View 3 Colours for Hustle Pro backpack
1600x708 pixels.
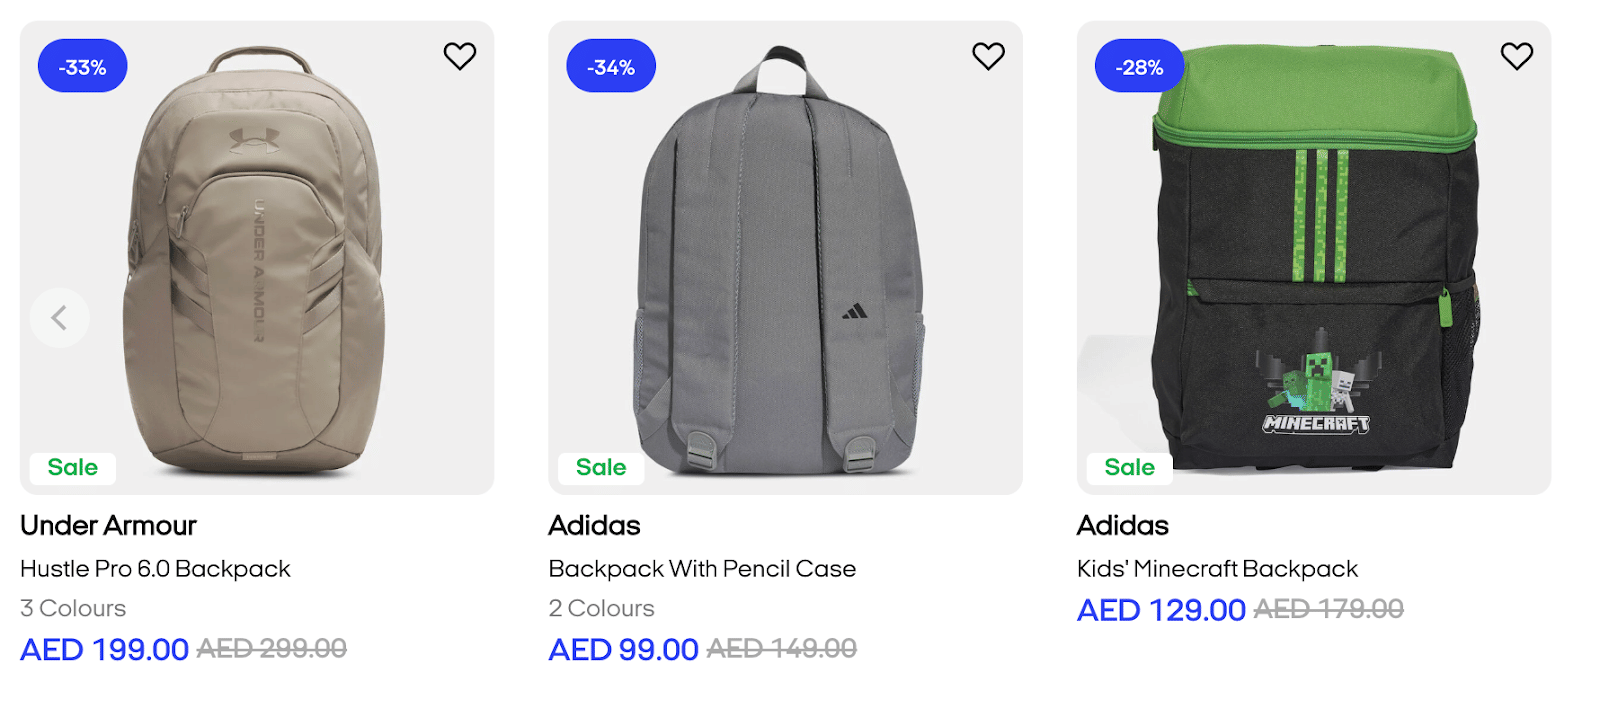coord(73,608)
